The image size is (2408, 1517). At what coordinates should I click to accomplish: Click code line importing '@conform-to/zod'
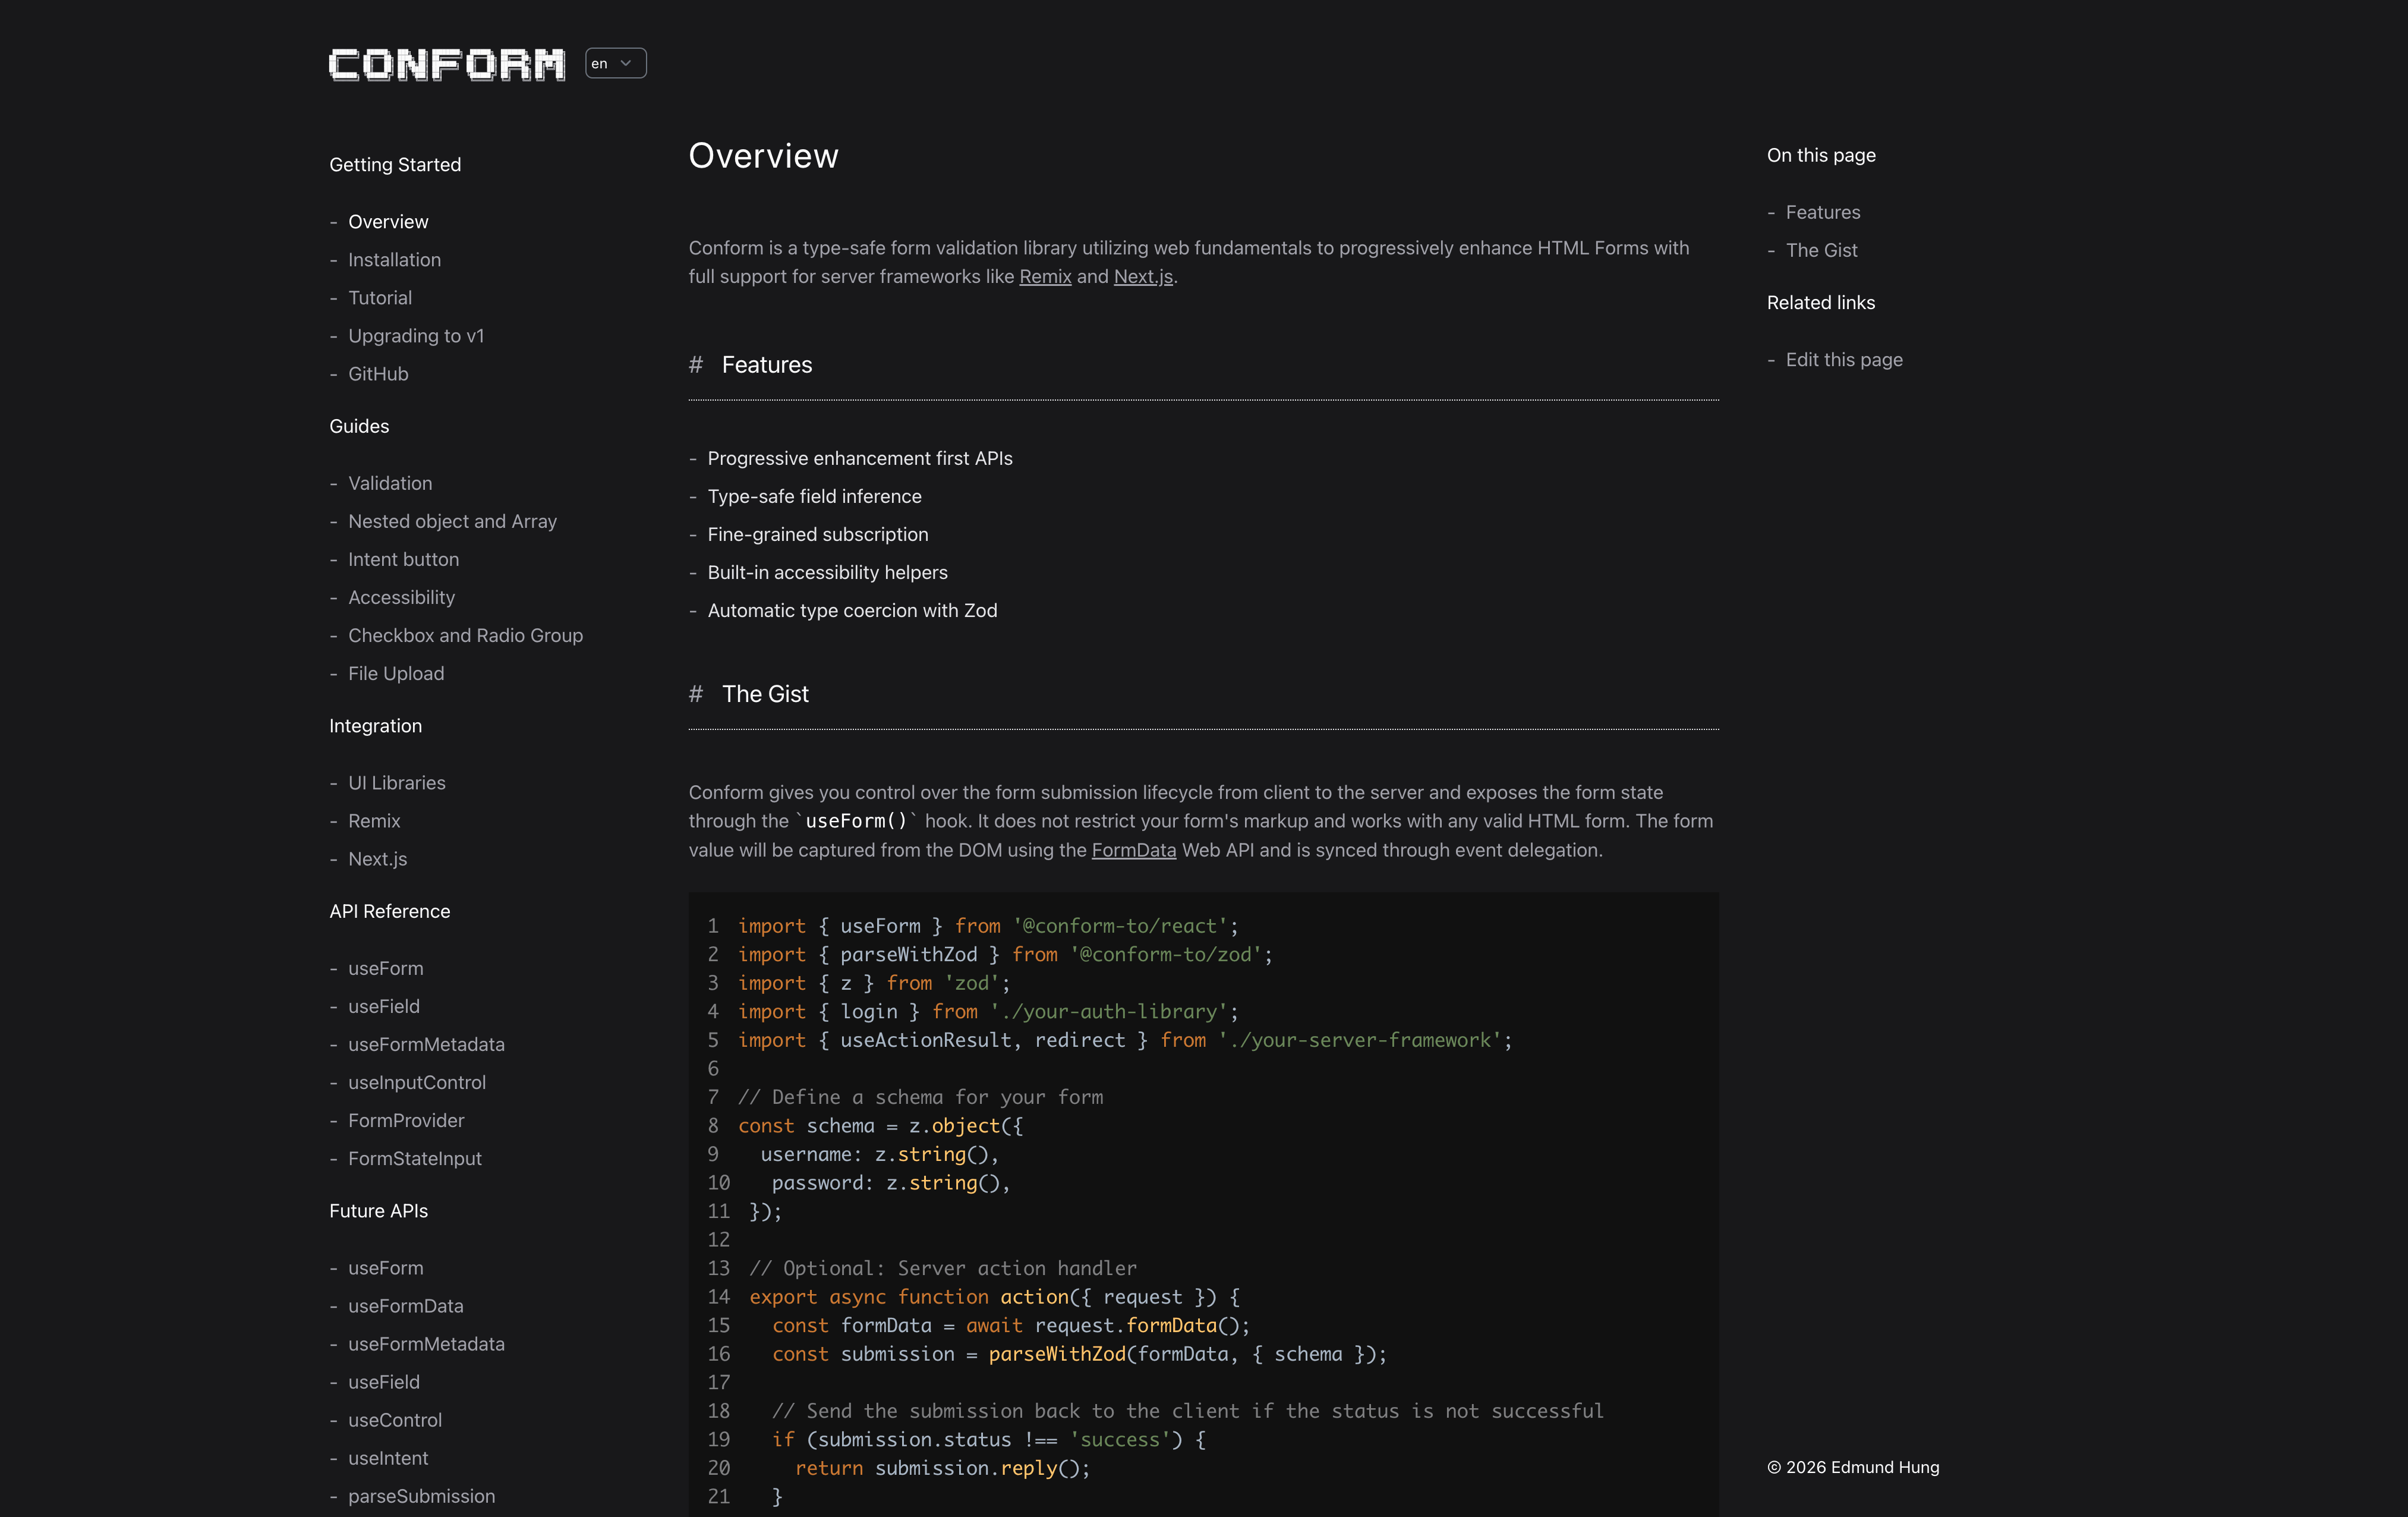click(x=1005, y=954)
